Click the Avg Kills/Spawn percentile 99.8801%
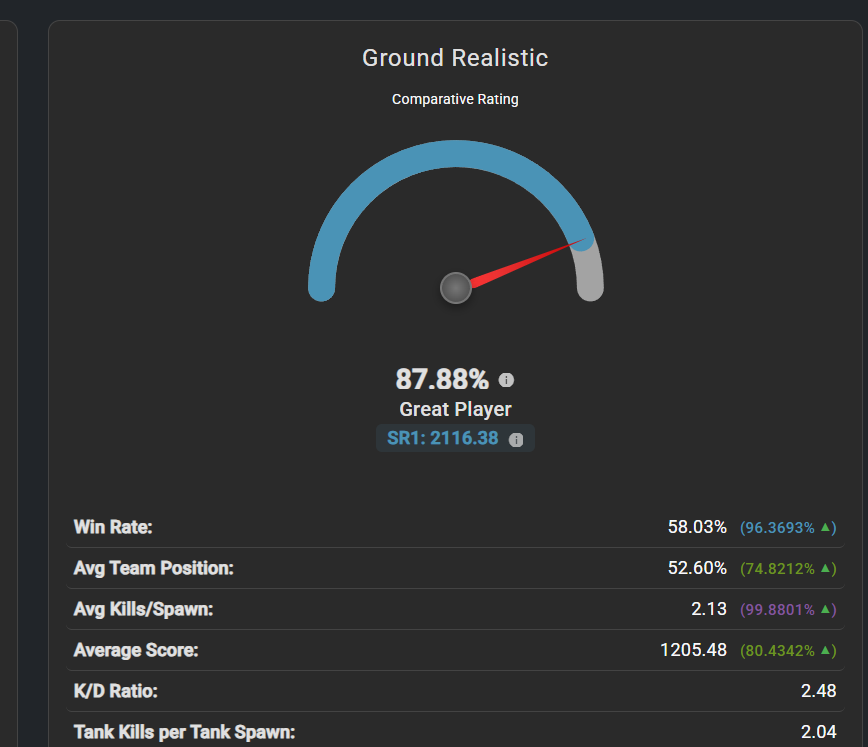The image size is (868, 747). click(779, 609)
